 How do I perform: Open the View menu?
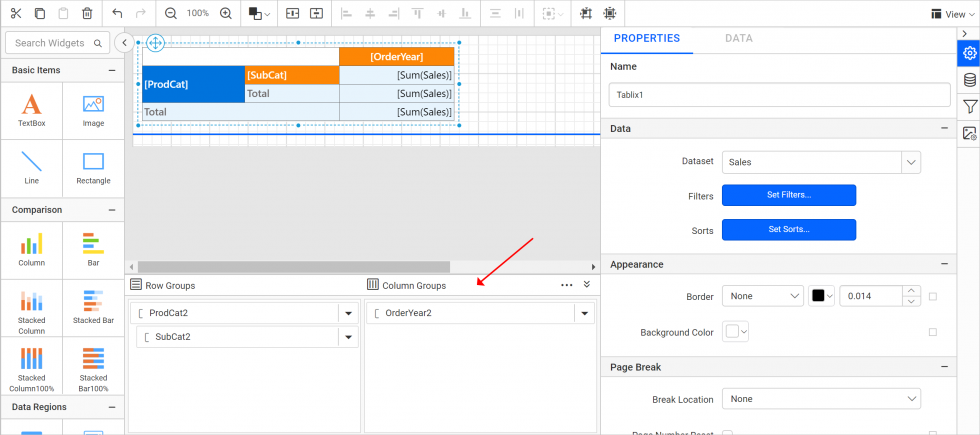(x=952, y=14)
